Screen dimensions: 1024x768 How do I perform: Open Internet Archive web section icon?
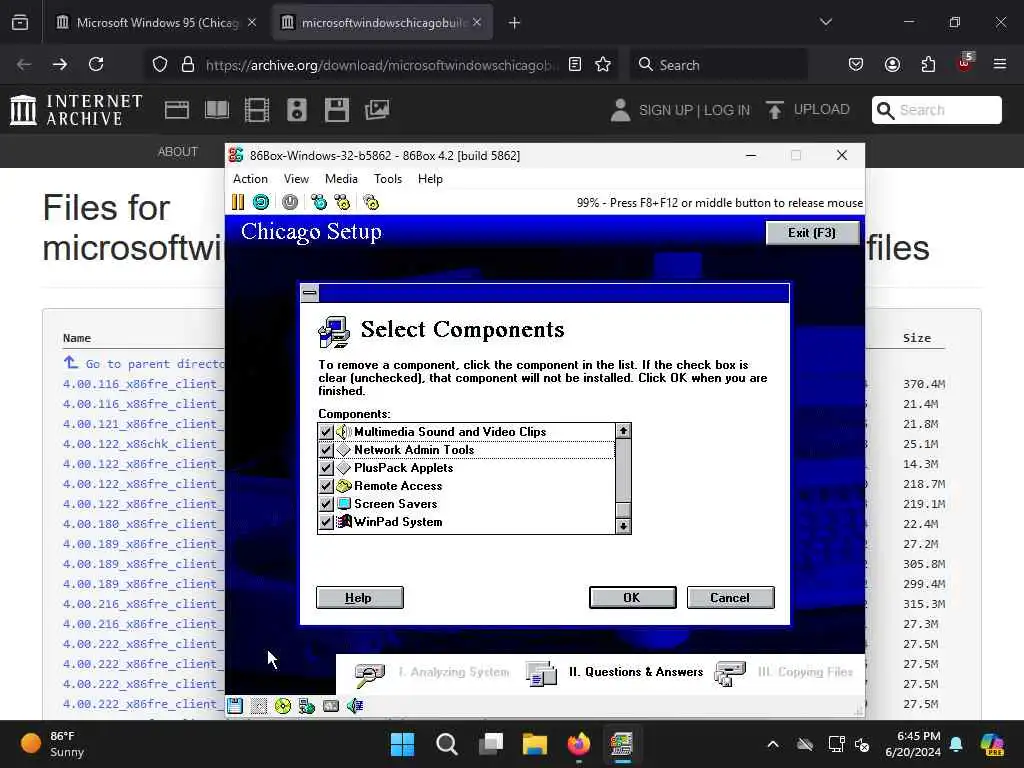176,110
